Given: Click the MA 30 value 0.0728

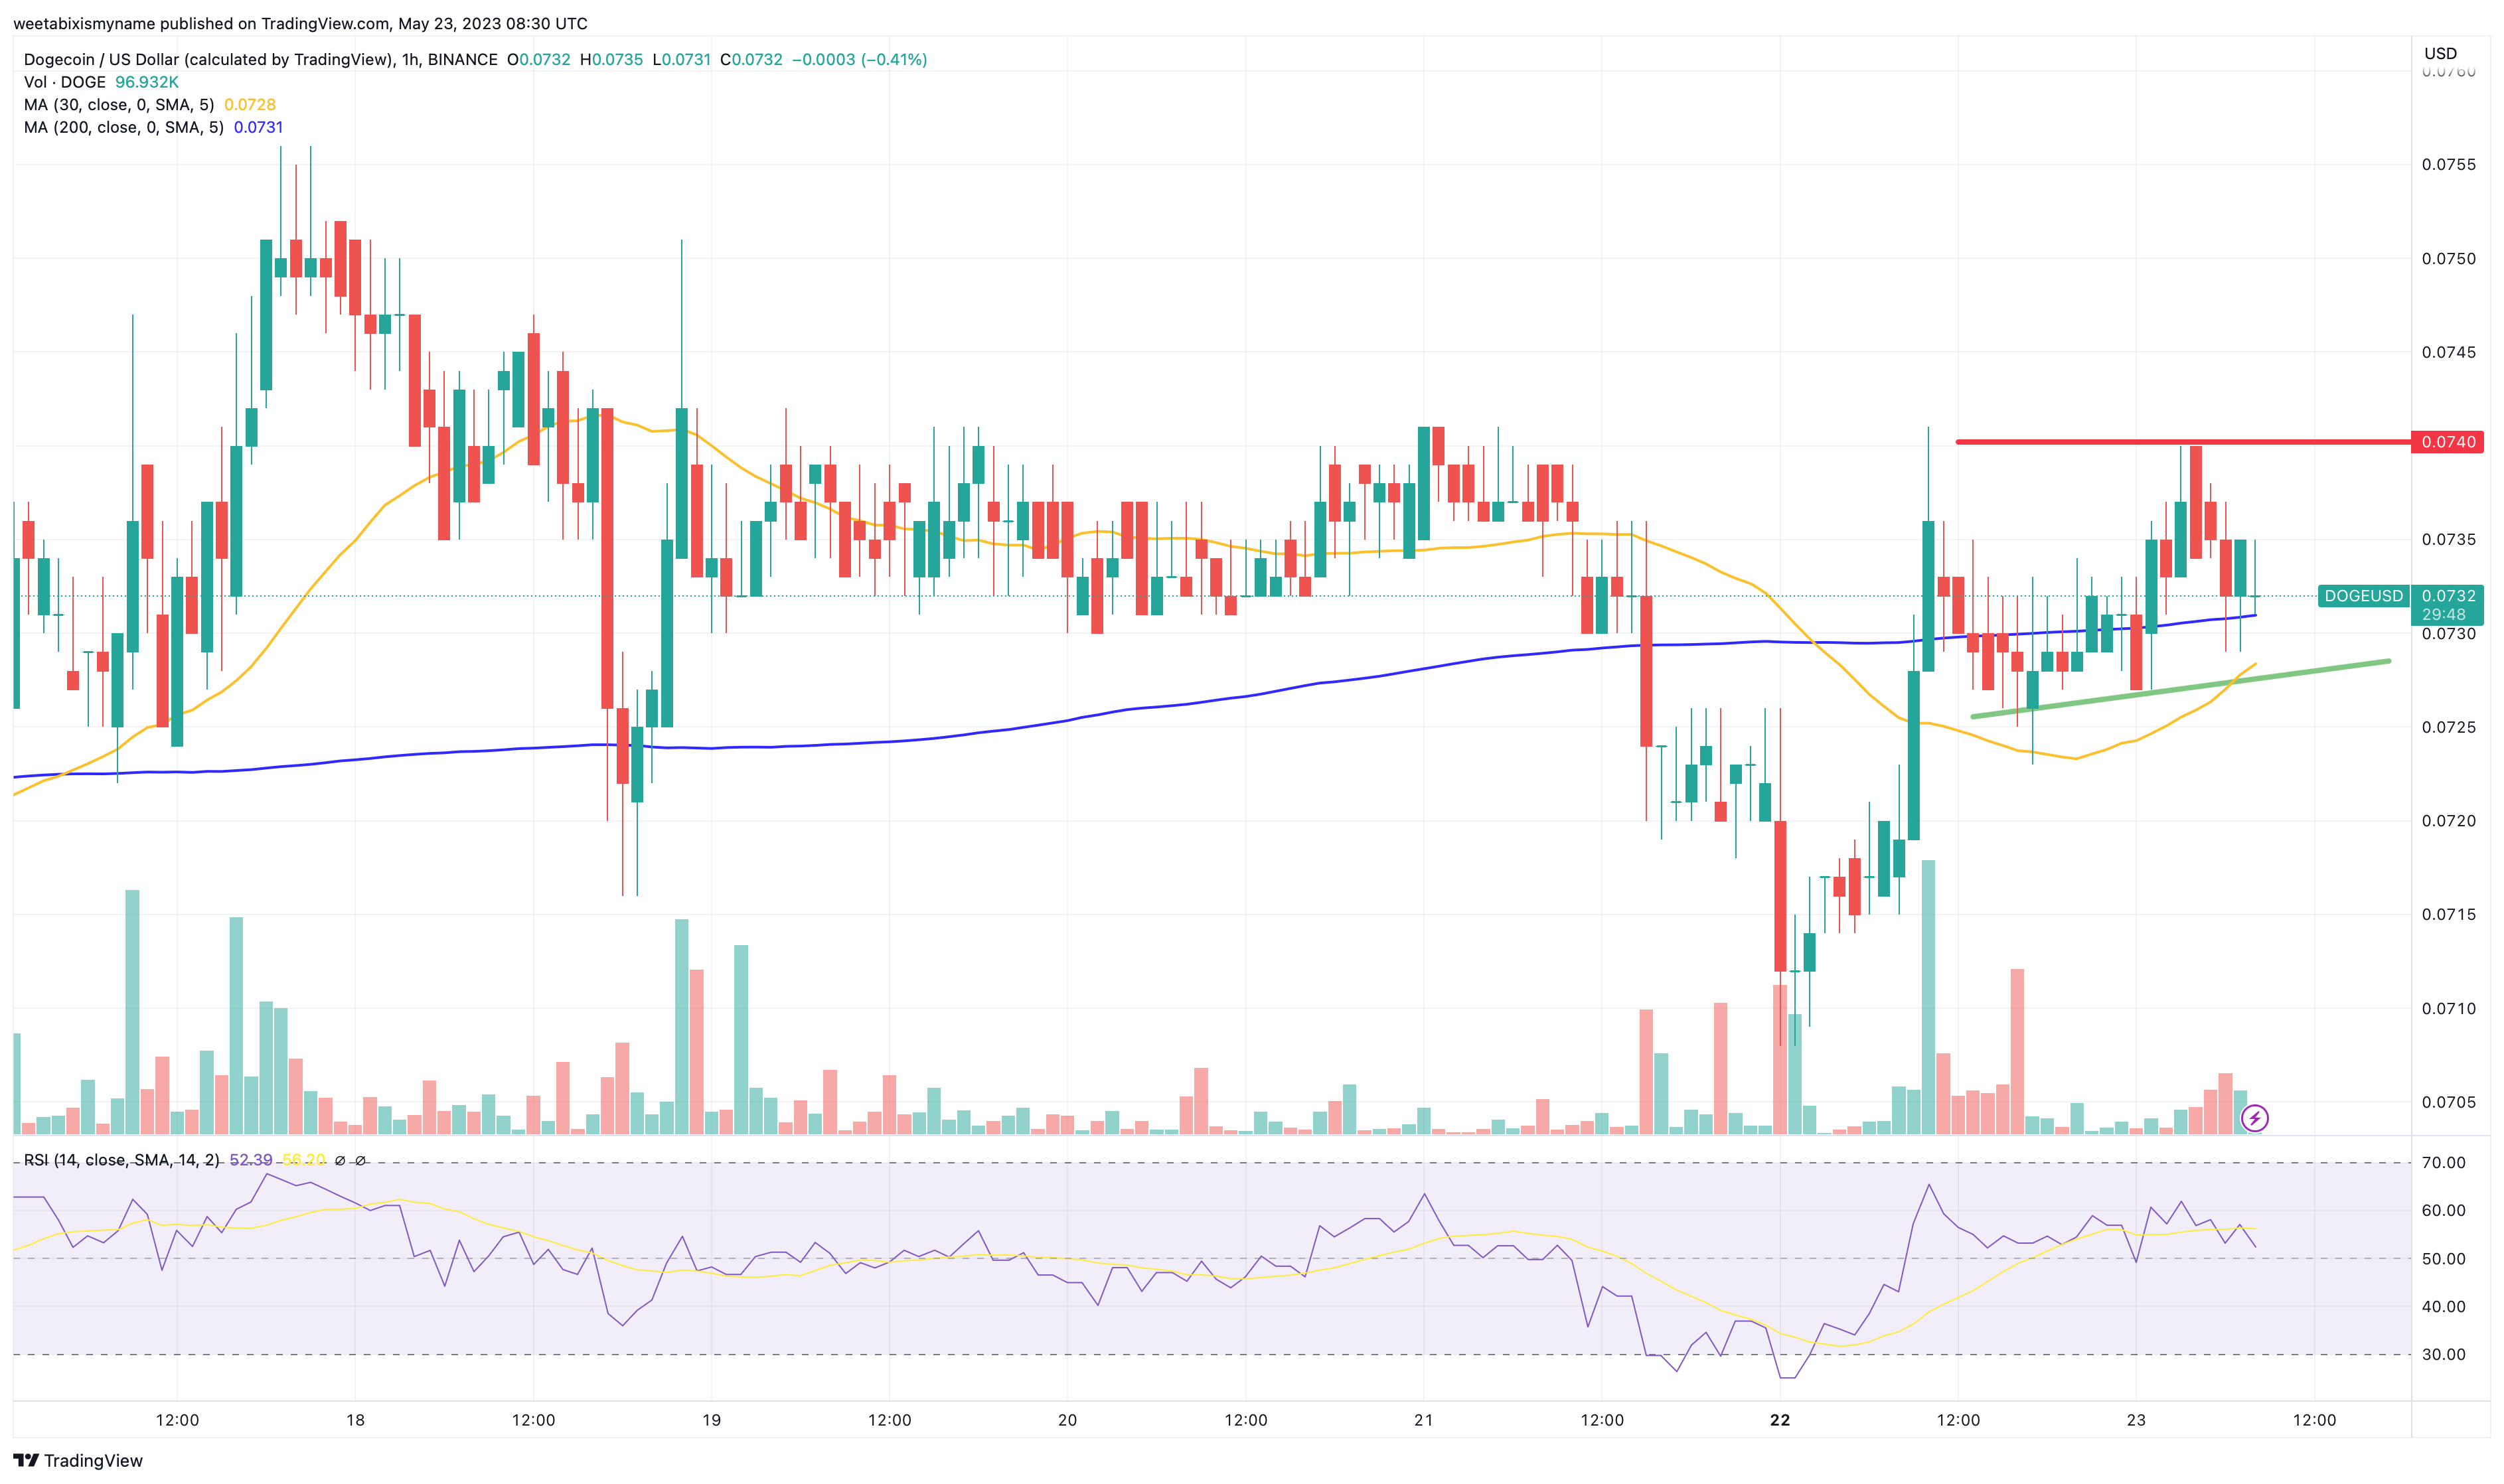Looking at the screenshot, I should tap(250, 105).
